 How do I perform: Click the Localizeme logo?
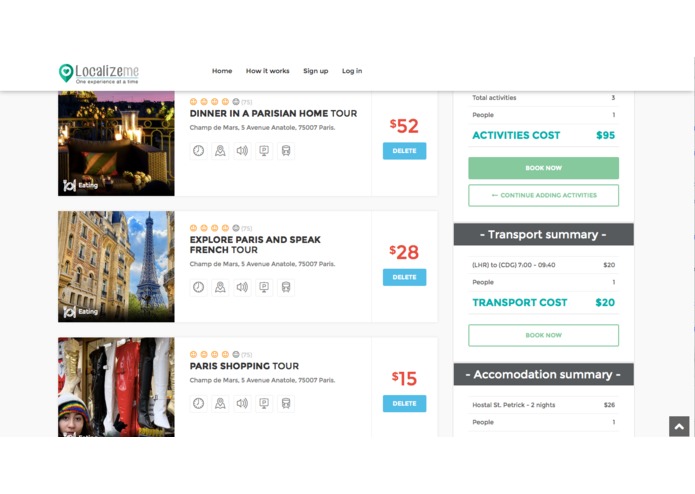99,73
